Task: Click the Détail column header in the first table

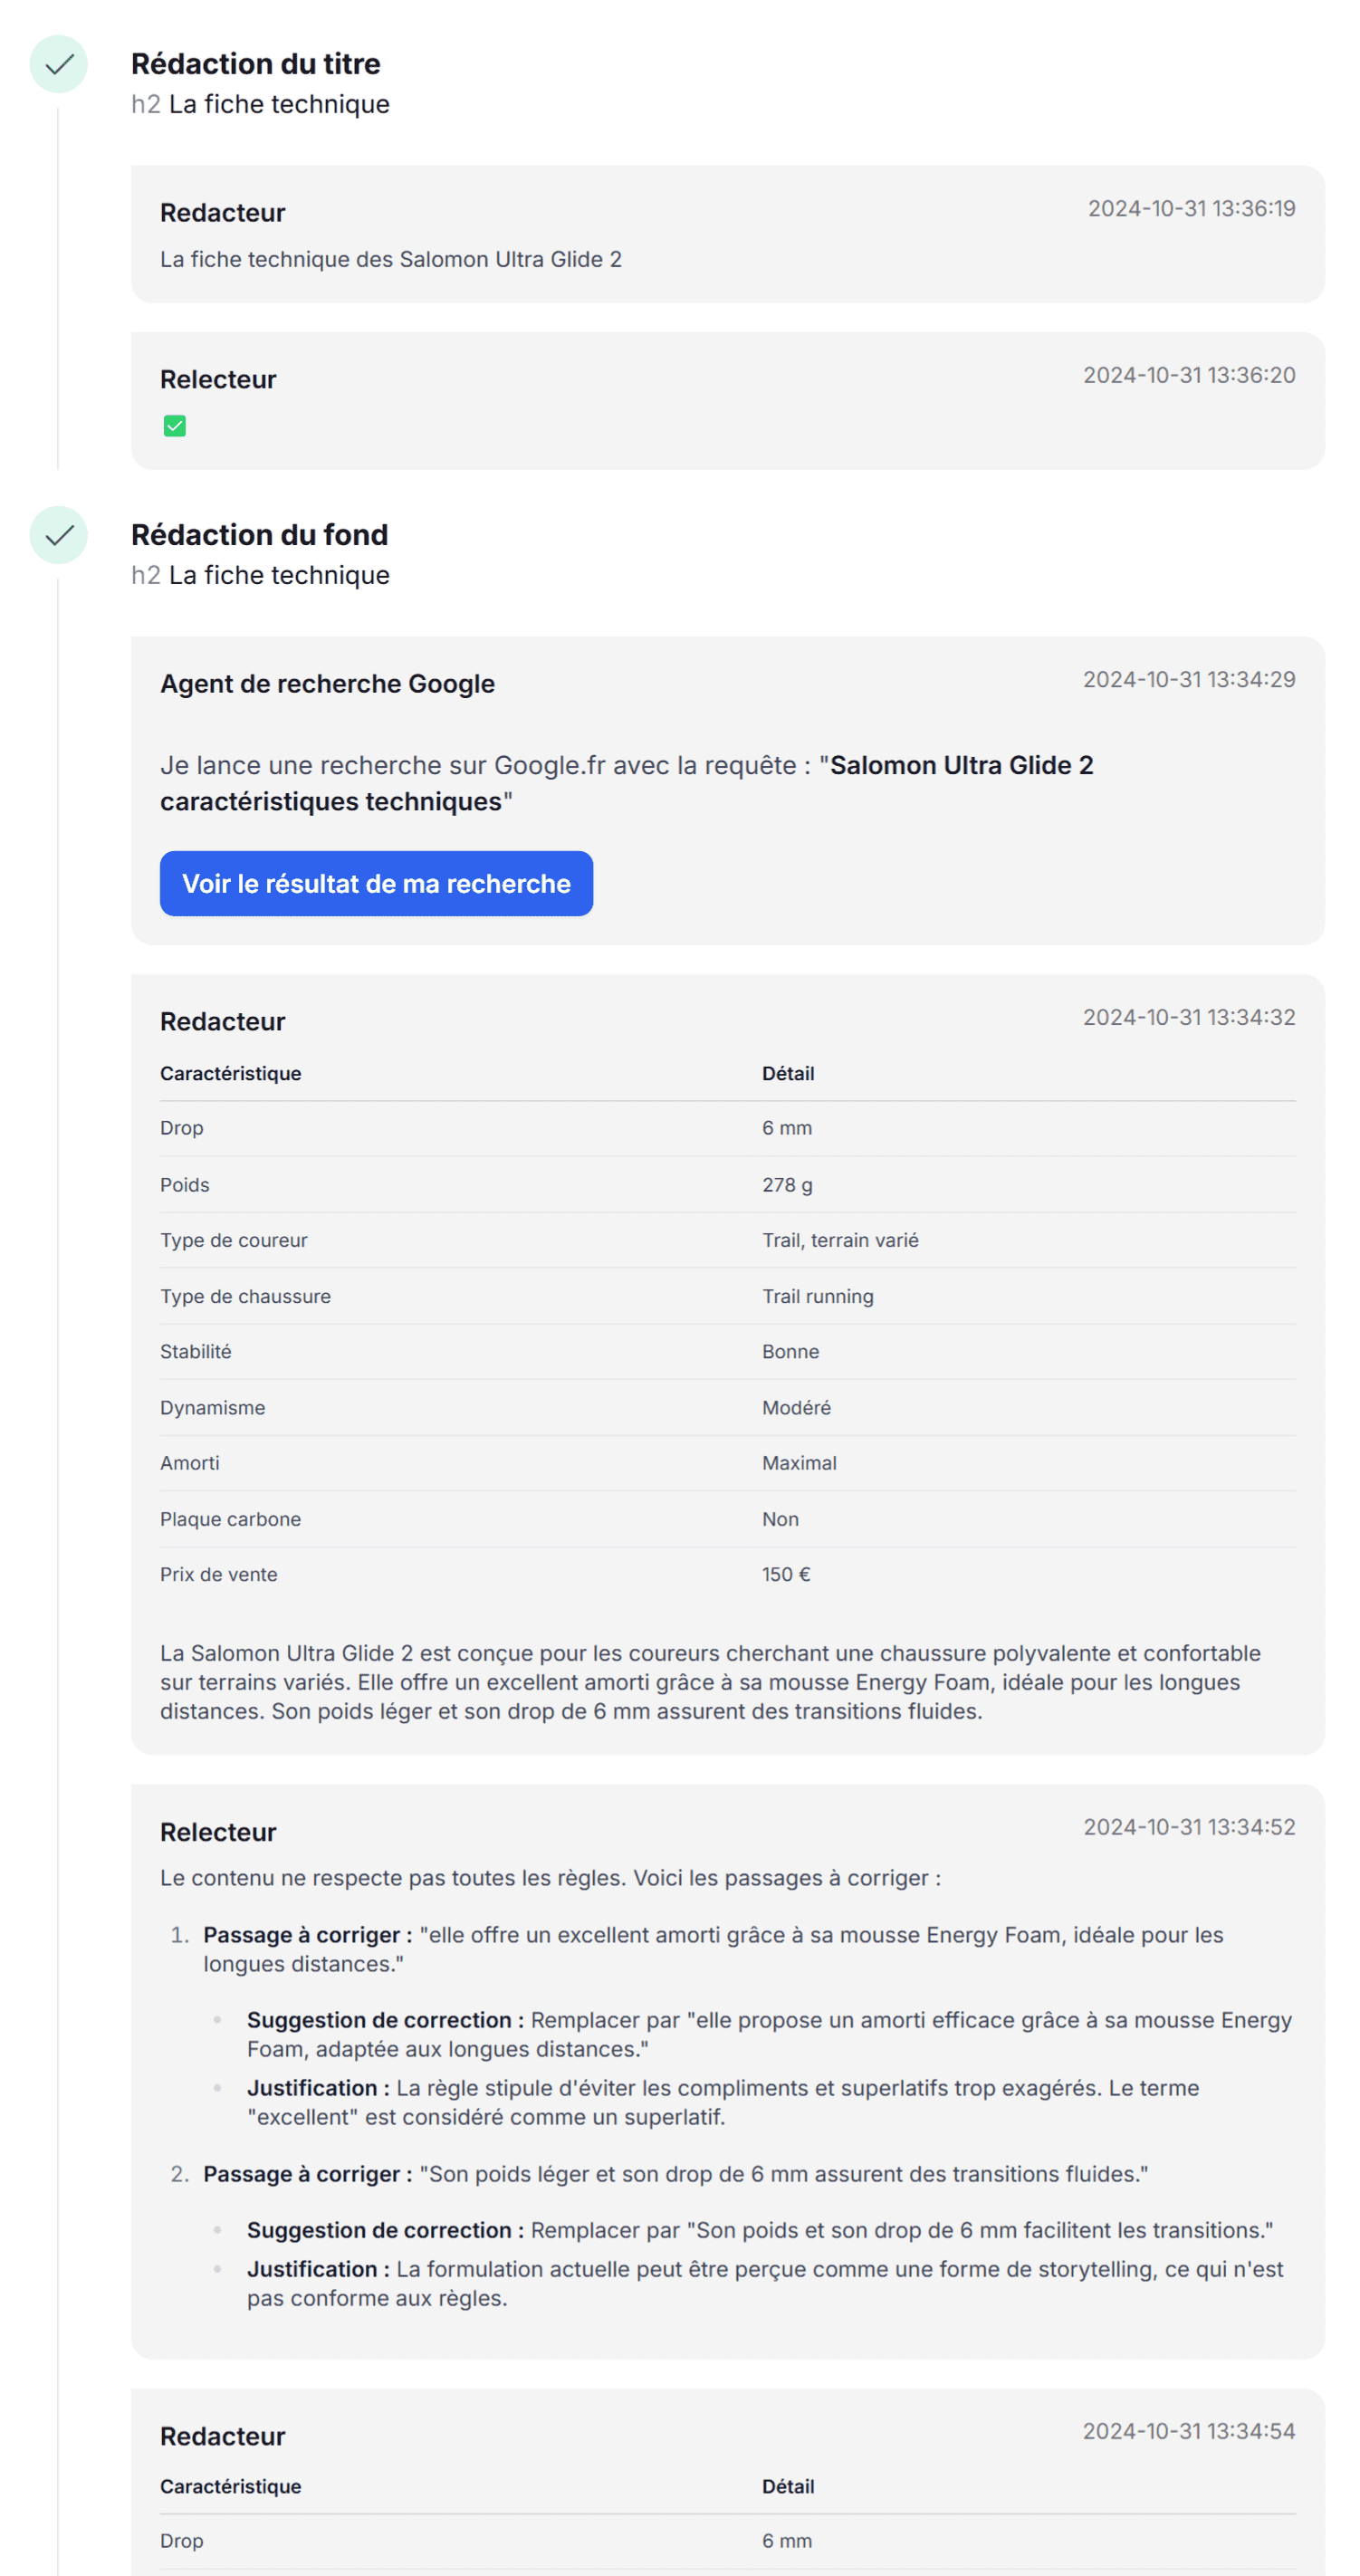Action: [788, 1074]
